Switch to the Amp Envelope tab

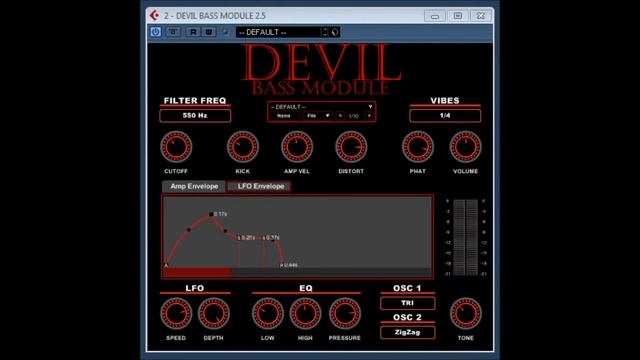click(194, 186)
